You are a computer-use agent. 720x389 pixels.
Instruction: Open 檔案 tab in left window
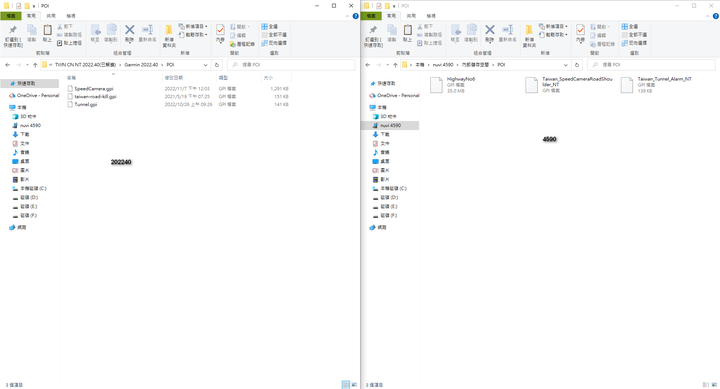(11, 16)
